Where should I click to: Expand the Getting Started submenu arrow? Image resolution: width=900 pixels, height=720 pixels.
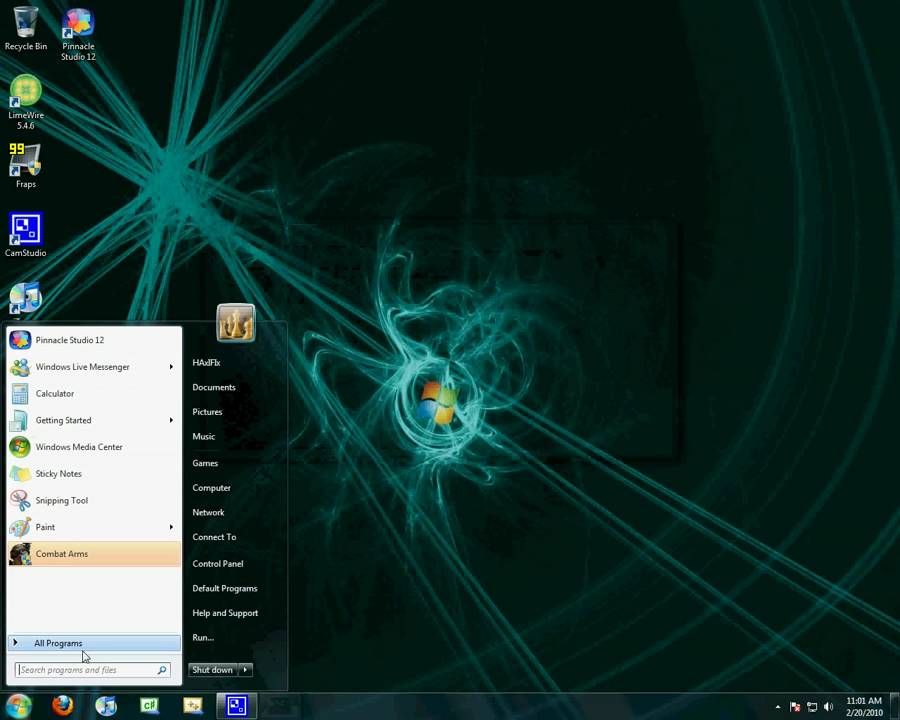[171, 420]
